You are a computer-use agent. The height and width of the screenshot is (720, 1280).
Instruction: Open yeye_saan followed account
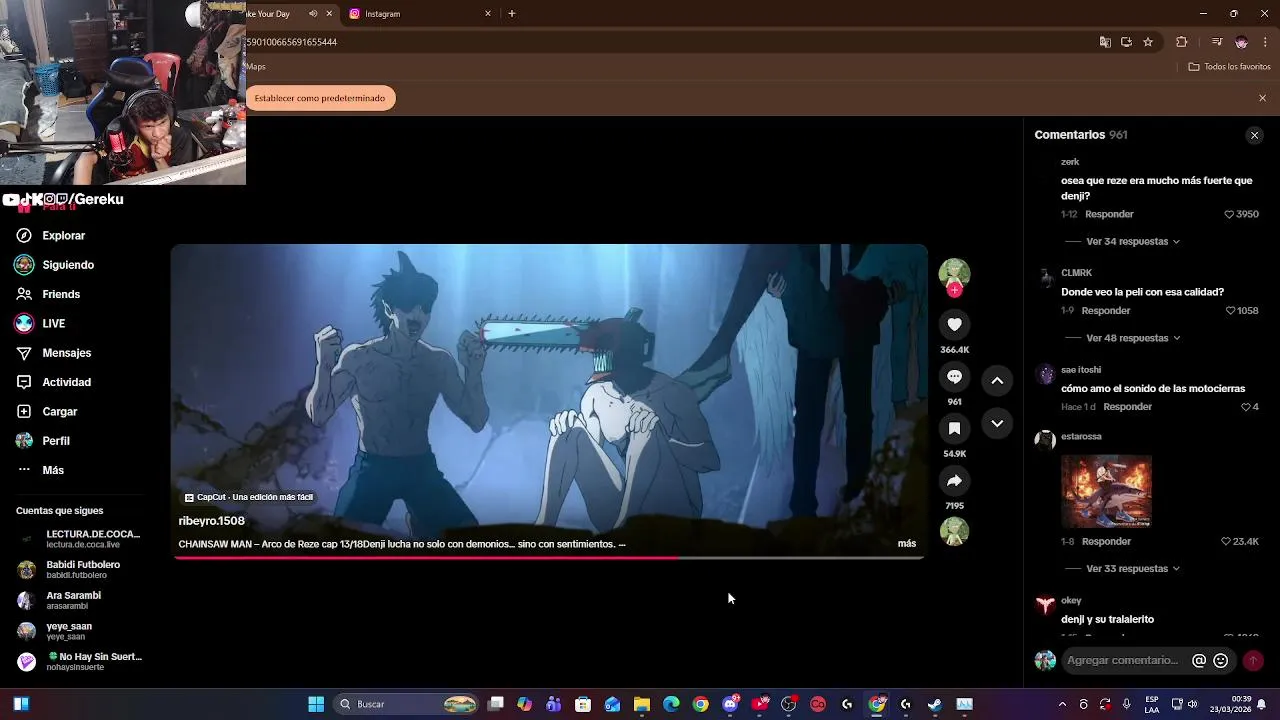pos(55,631)
